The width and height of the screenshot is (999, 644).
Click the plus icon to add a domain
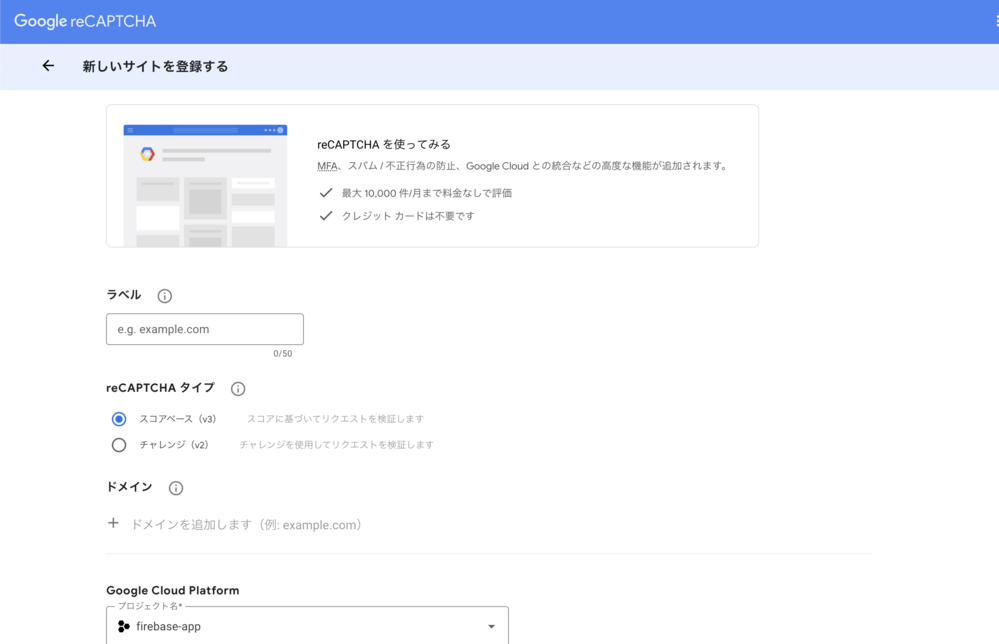coord(113,523)
